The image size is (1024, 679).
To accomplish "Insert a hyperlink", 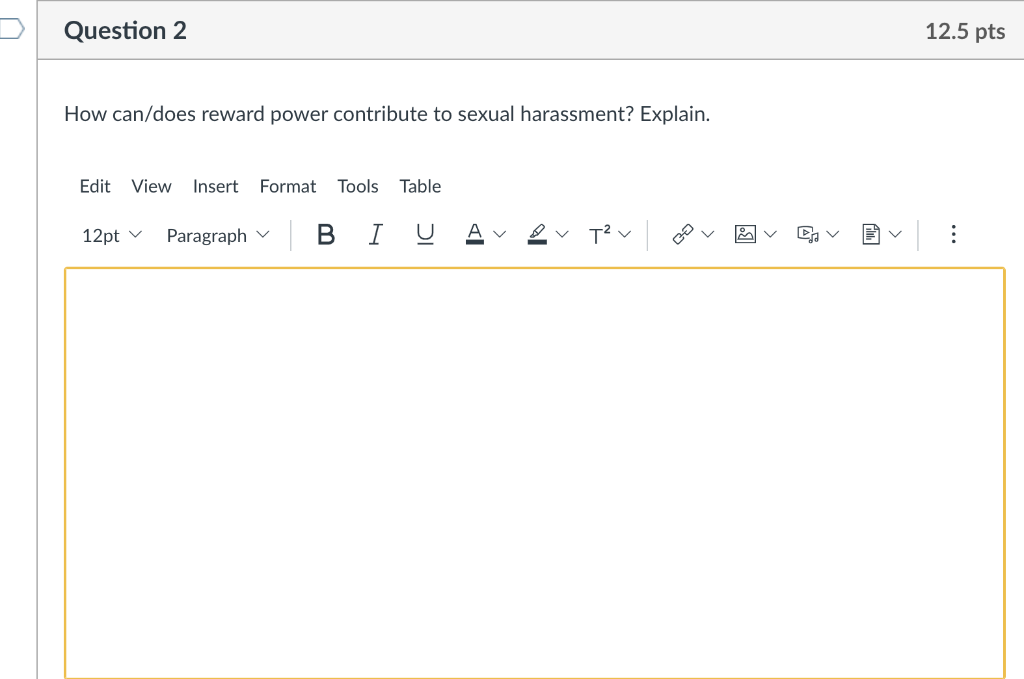I will 683,234.
